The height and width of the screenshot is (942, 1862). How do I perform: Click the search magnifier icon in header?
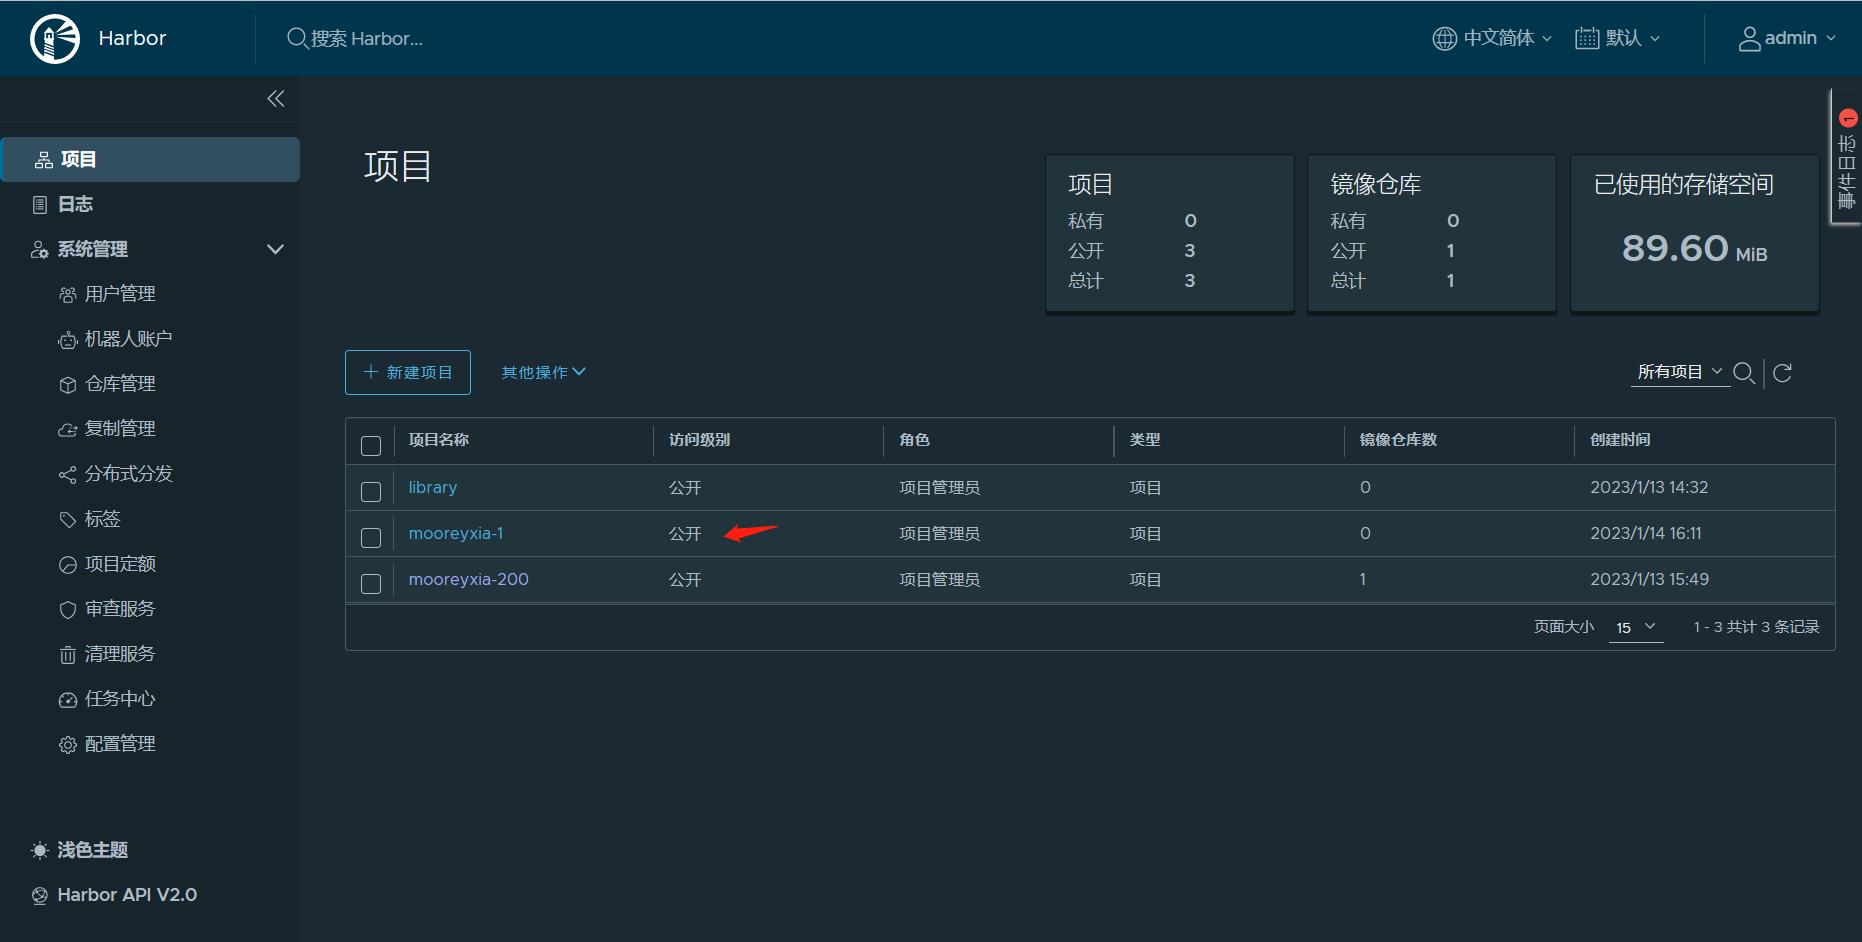(x=297, y=38)
